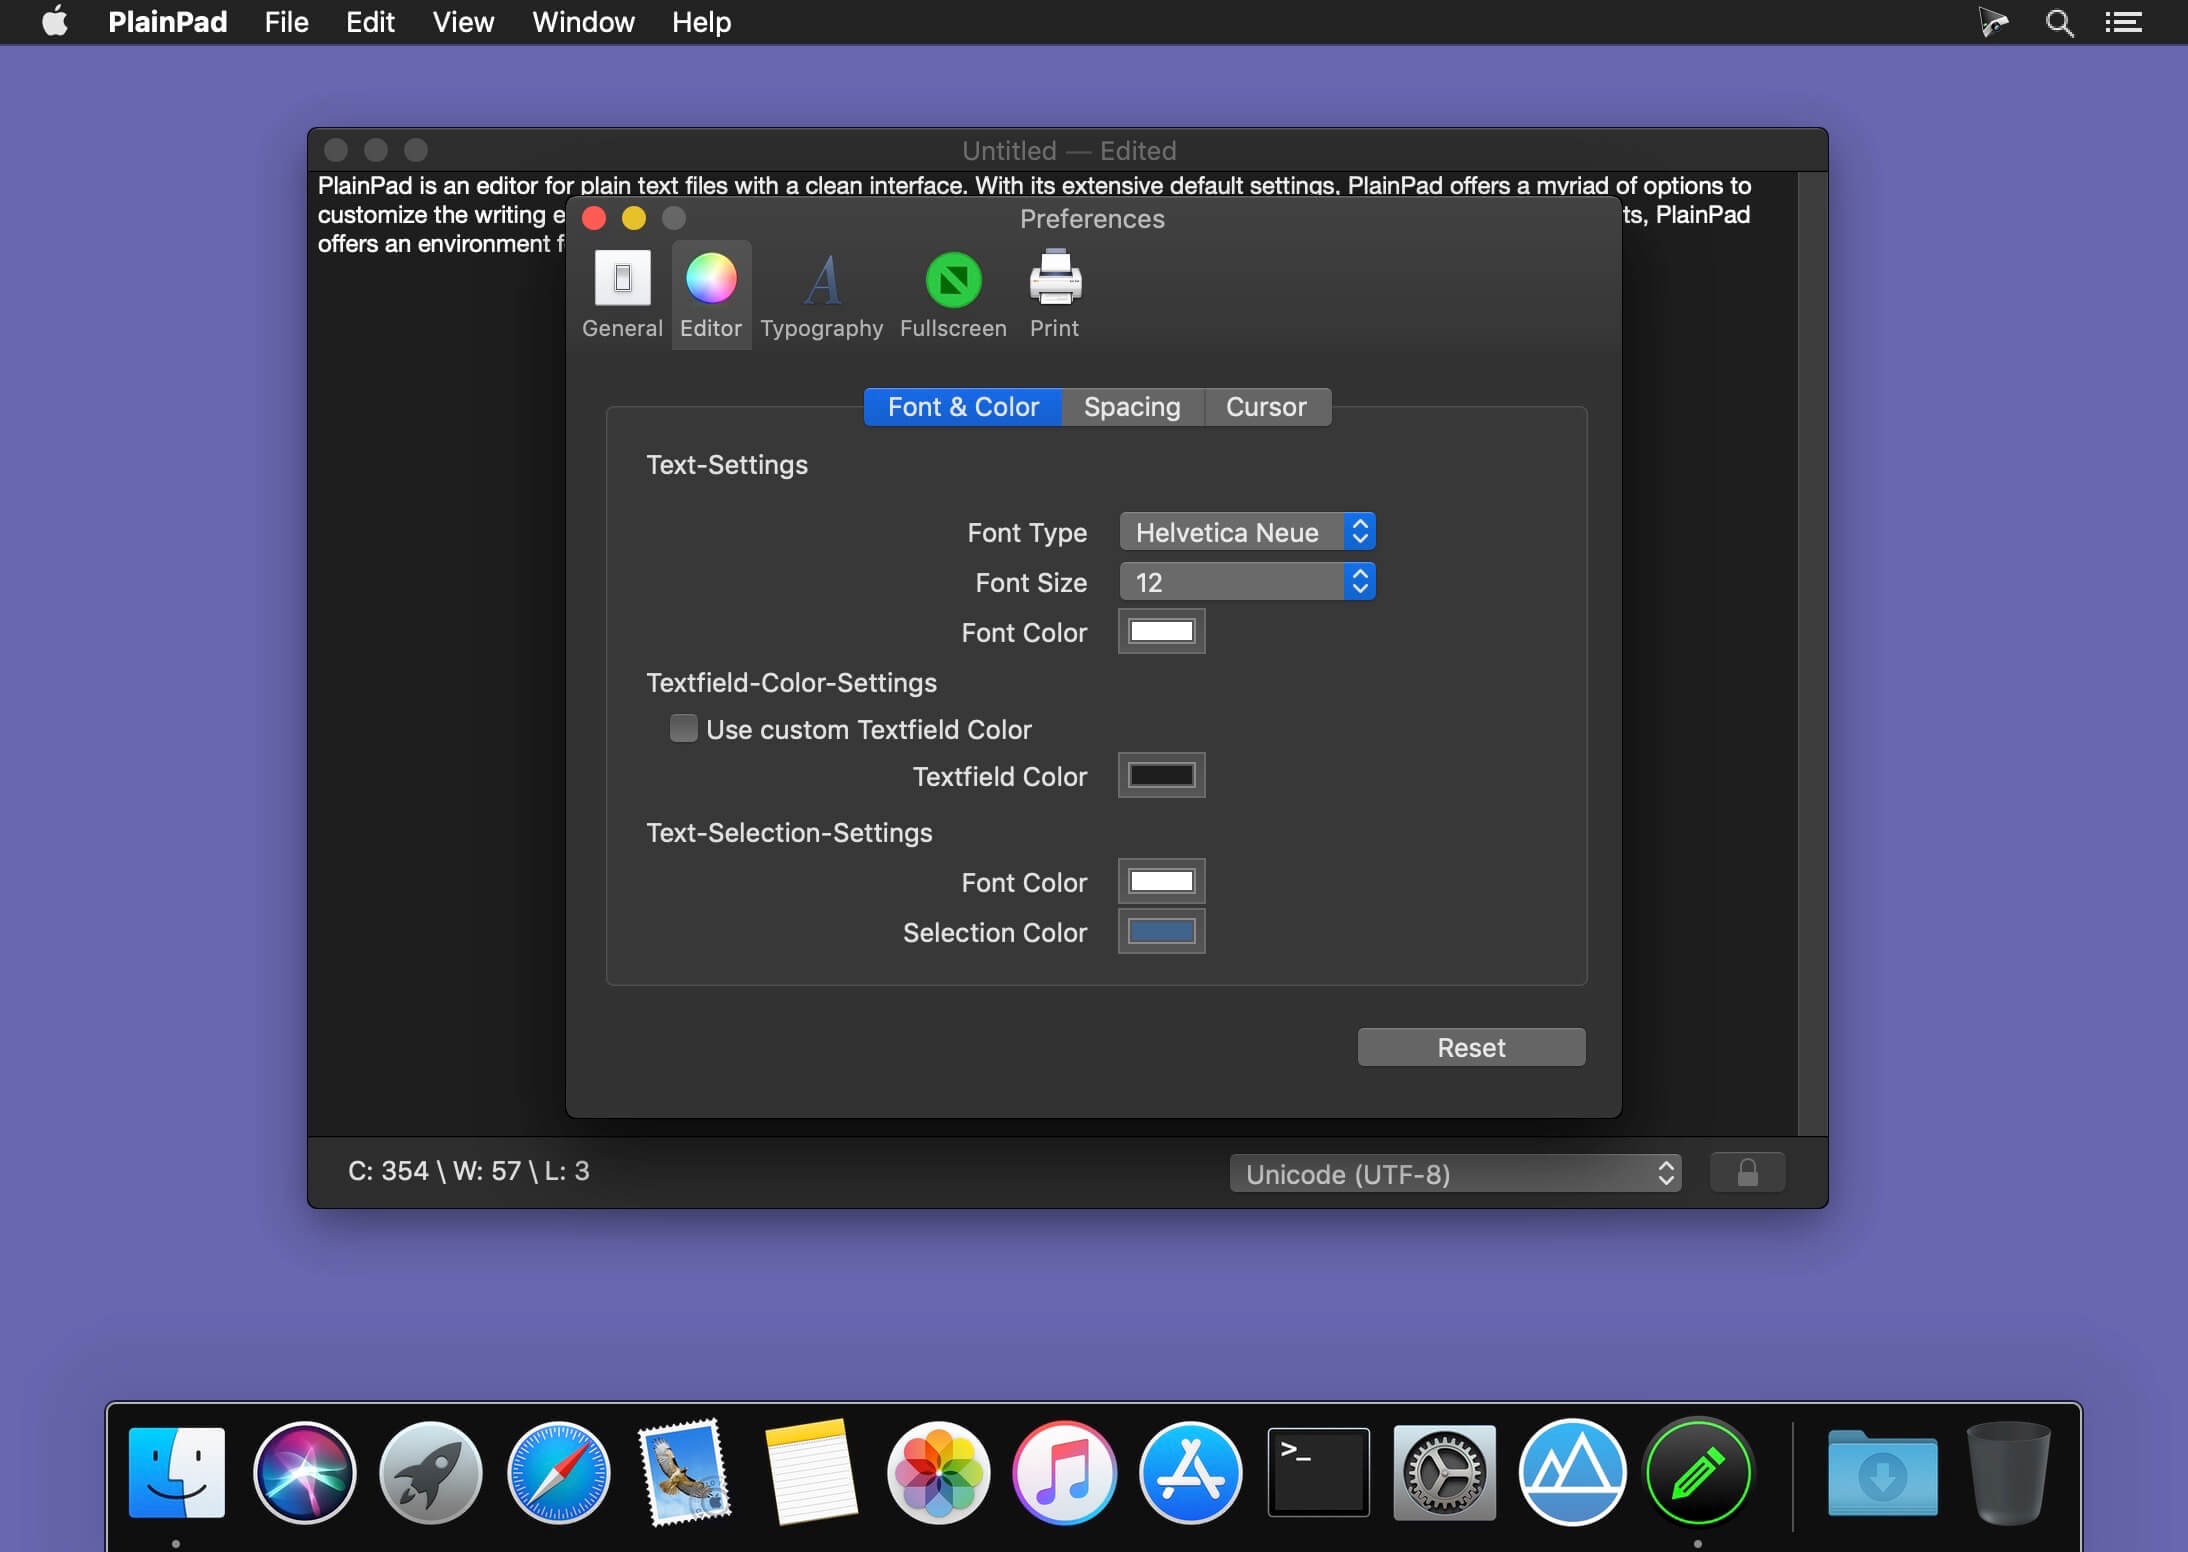This screenshot has width=2188, height=1552.
Task: Pick the Text-Selection Font Color swatch
Action: pos(1161,881)
